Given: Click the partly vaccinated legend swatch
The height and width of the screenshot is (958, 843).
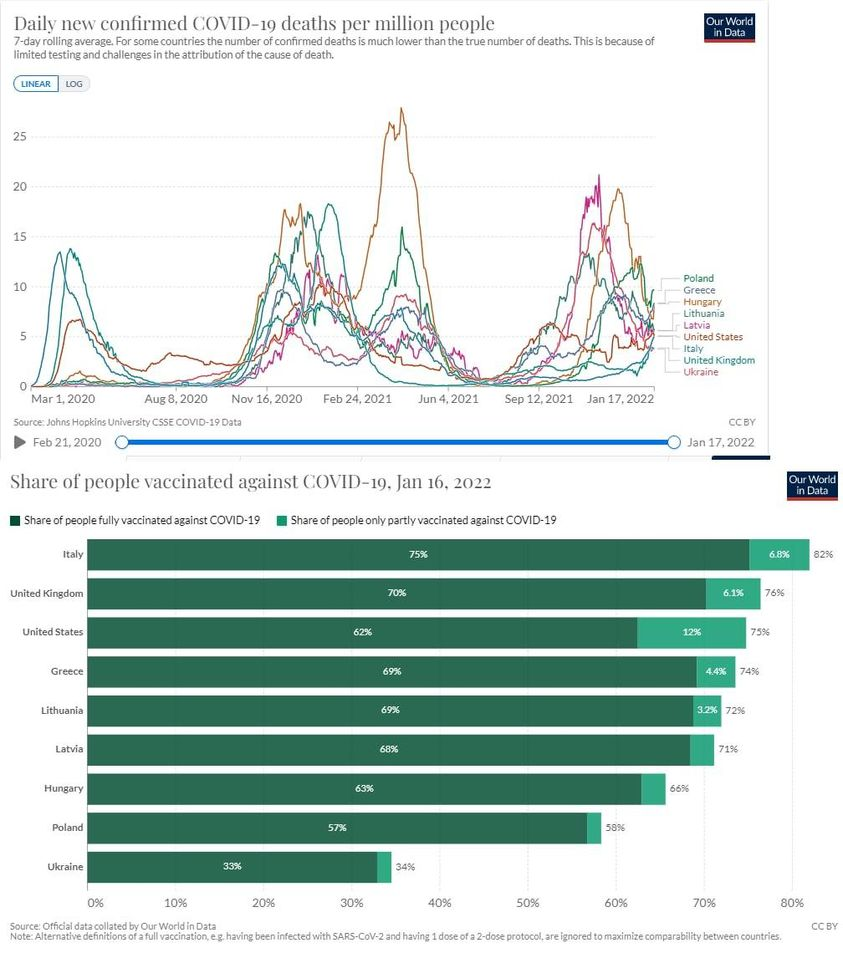Looking at the screenshot, I should click(x=282, y=521).
